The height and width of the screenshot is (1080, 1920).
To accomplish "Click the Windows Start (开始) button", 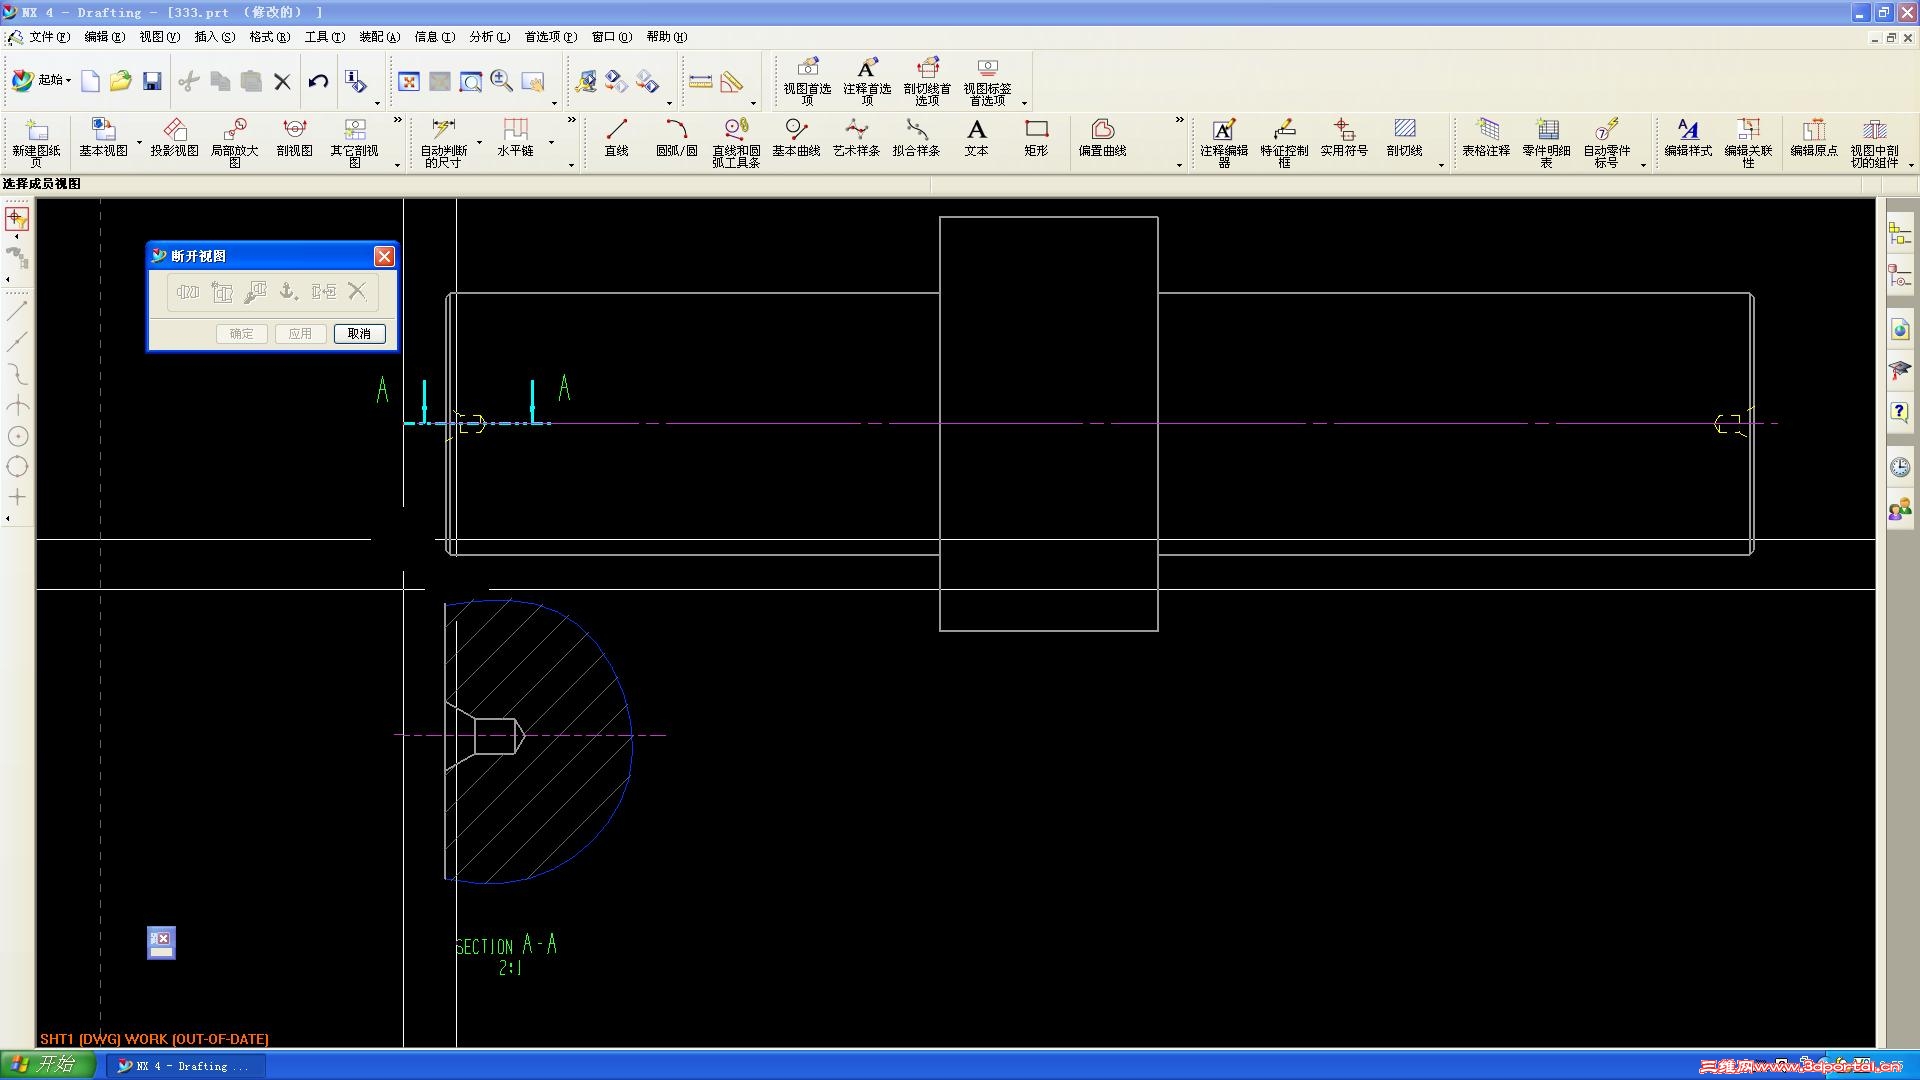I will click(45, 1065).
